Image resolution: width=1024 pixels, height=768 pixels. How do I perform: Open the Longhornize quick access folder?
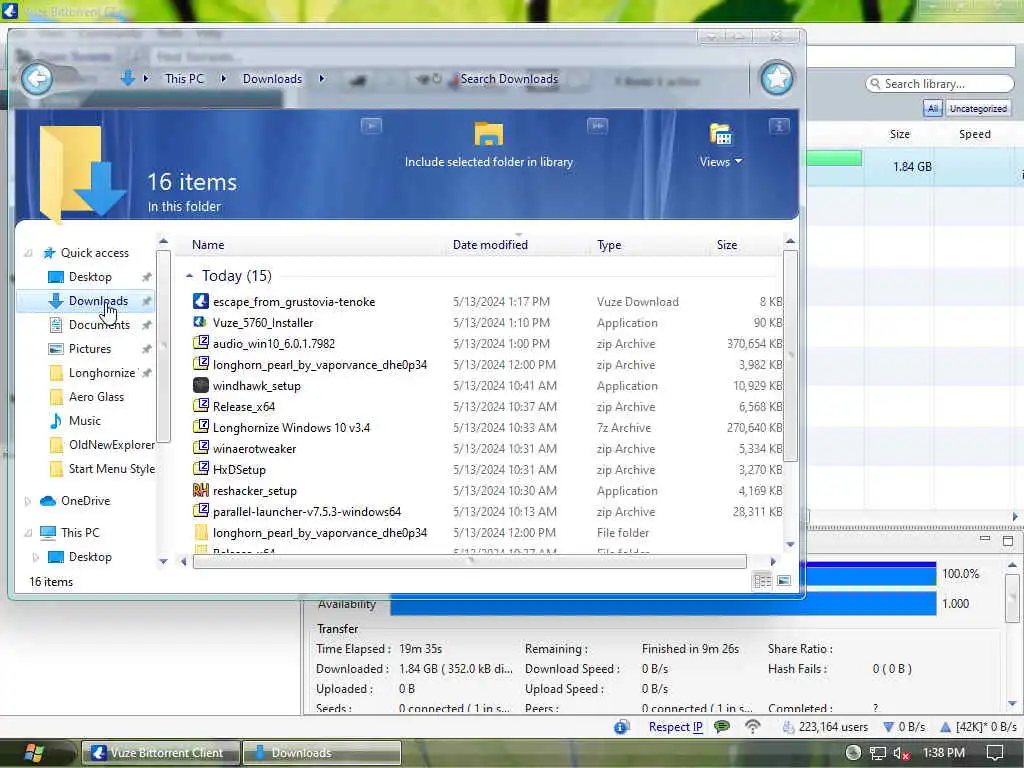(x=102, y=373)
